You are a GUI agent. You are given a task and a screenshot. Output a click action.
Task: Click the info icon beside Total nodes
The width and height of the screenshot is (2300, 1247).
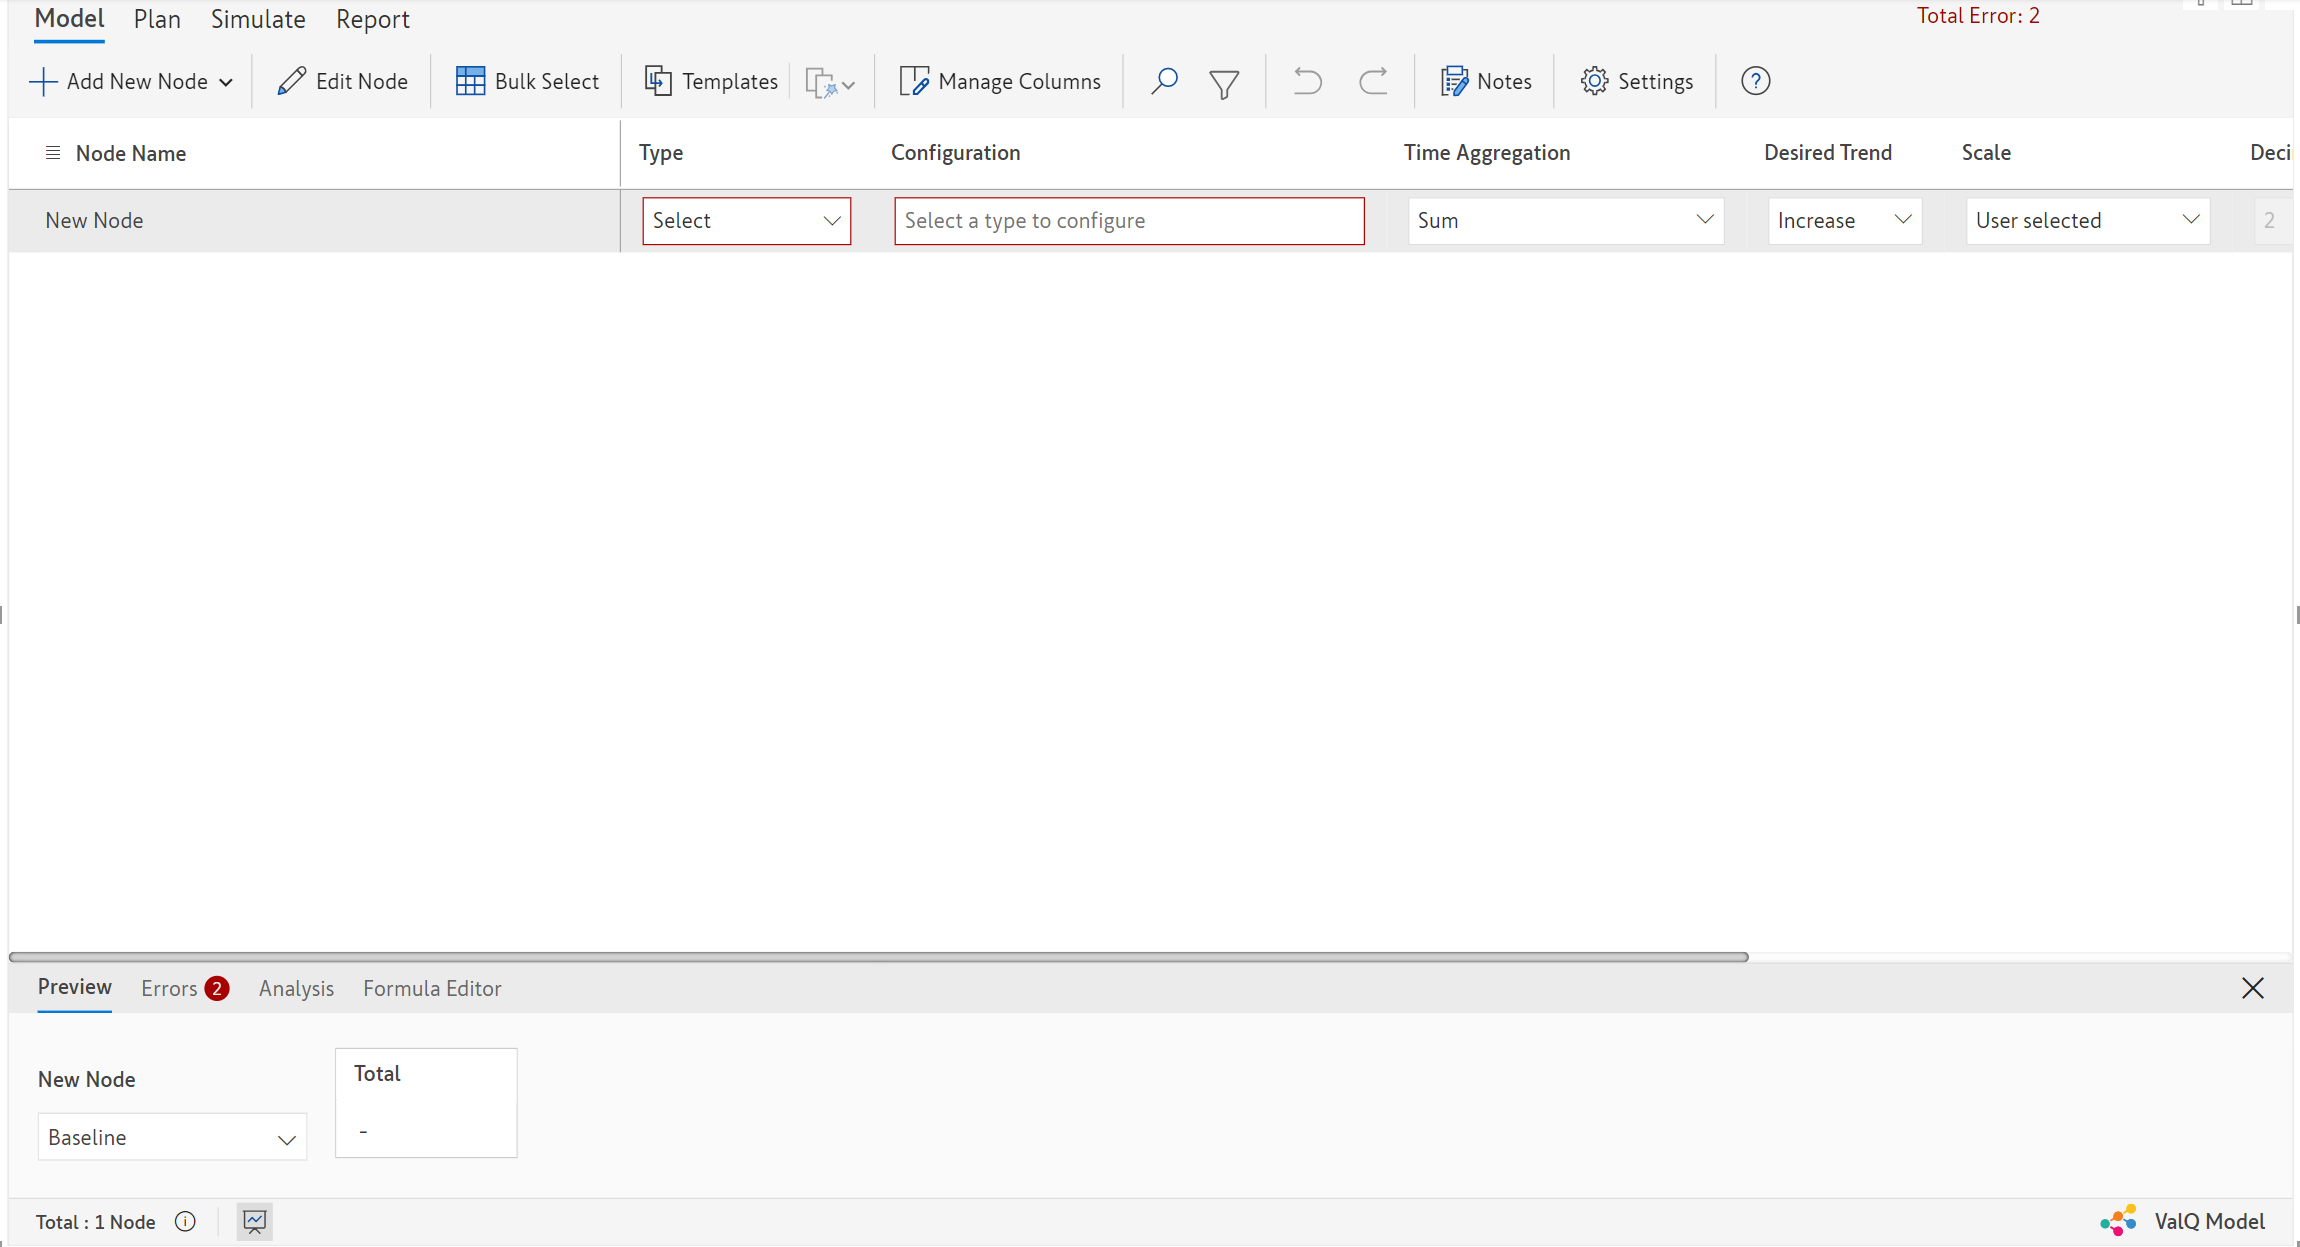[185, 1221]
